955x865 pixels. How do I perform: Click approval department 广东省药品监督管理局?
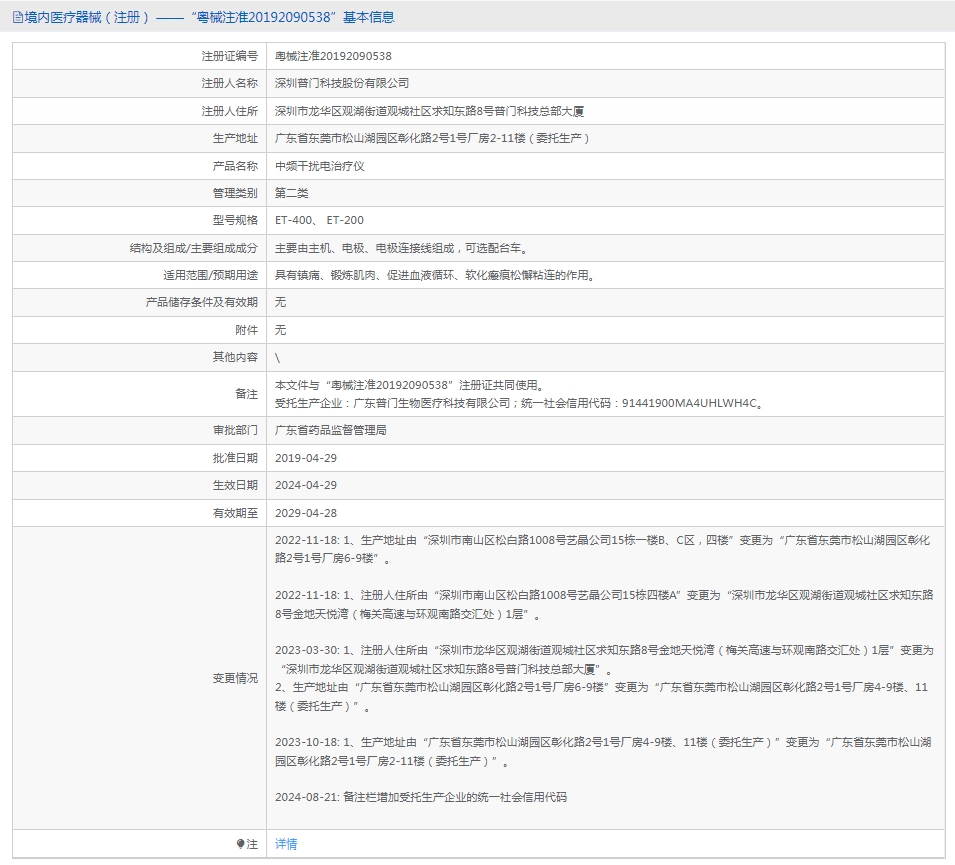coord(331,430)
